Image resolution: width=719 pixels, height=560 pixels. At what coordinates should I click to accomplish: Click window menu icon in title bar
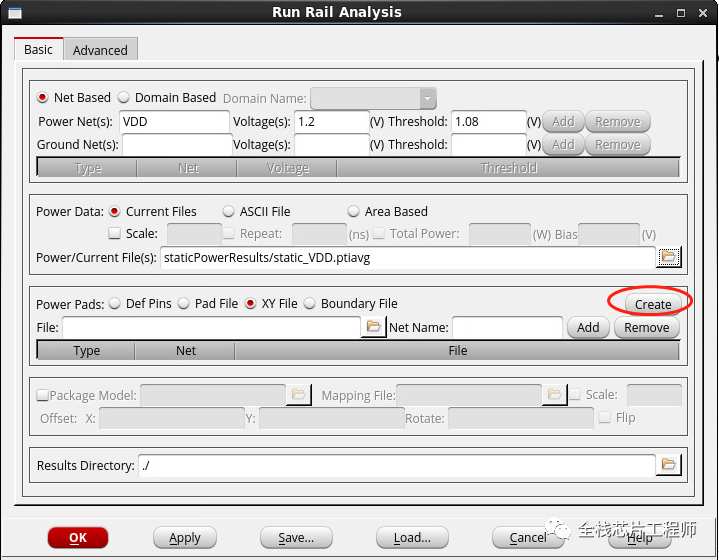[15, 13]
